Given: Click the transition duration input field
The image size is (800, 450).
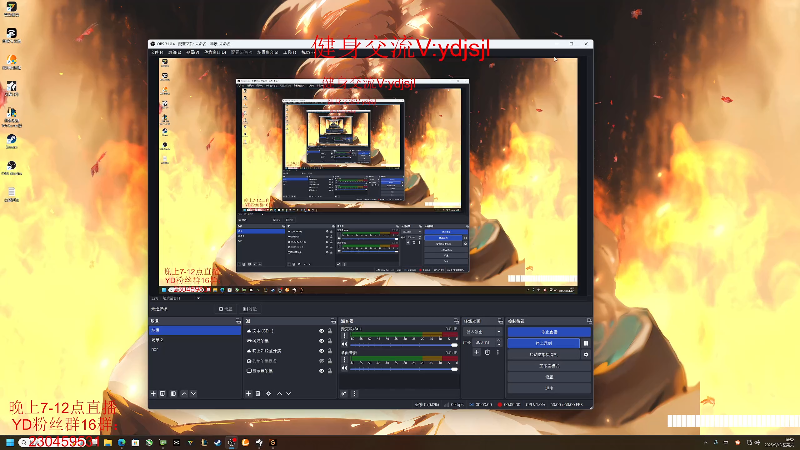Looking at the screenshot, I should pyautogui.click(x=484, y=342).
